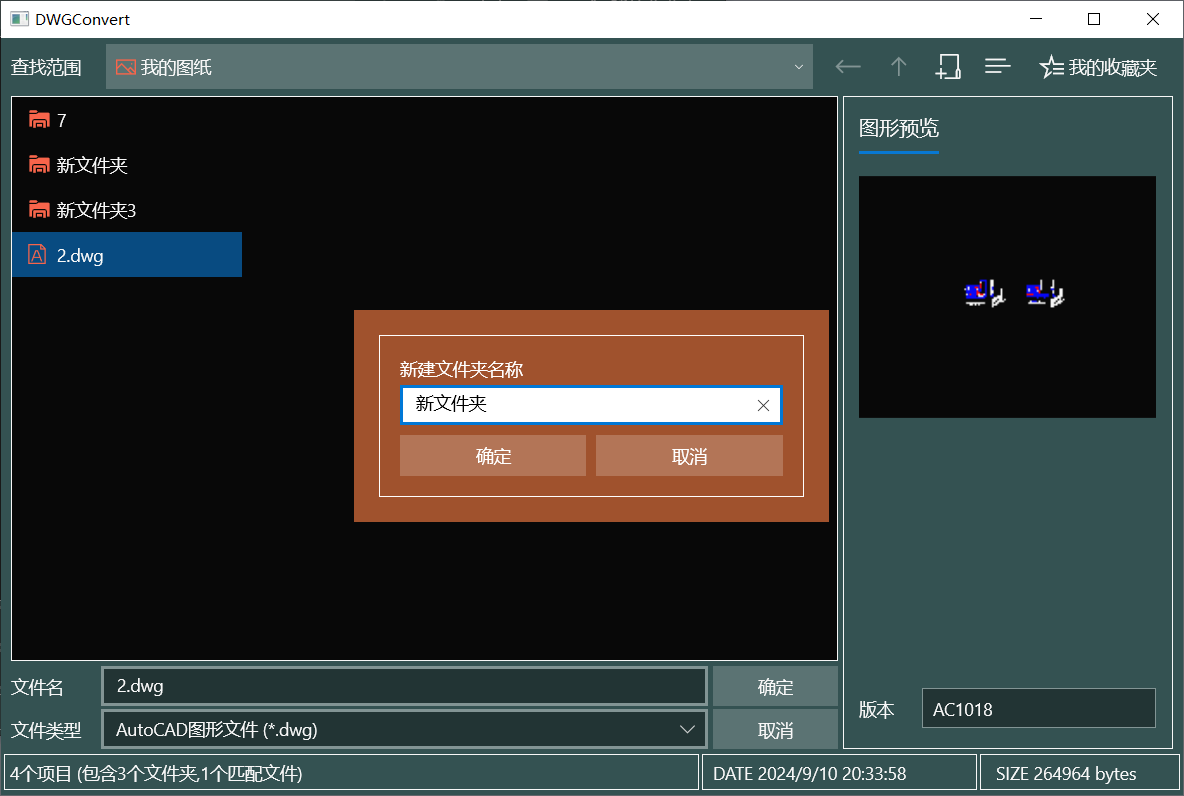Click the 文件名 input field

[x=405, y=686]
